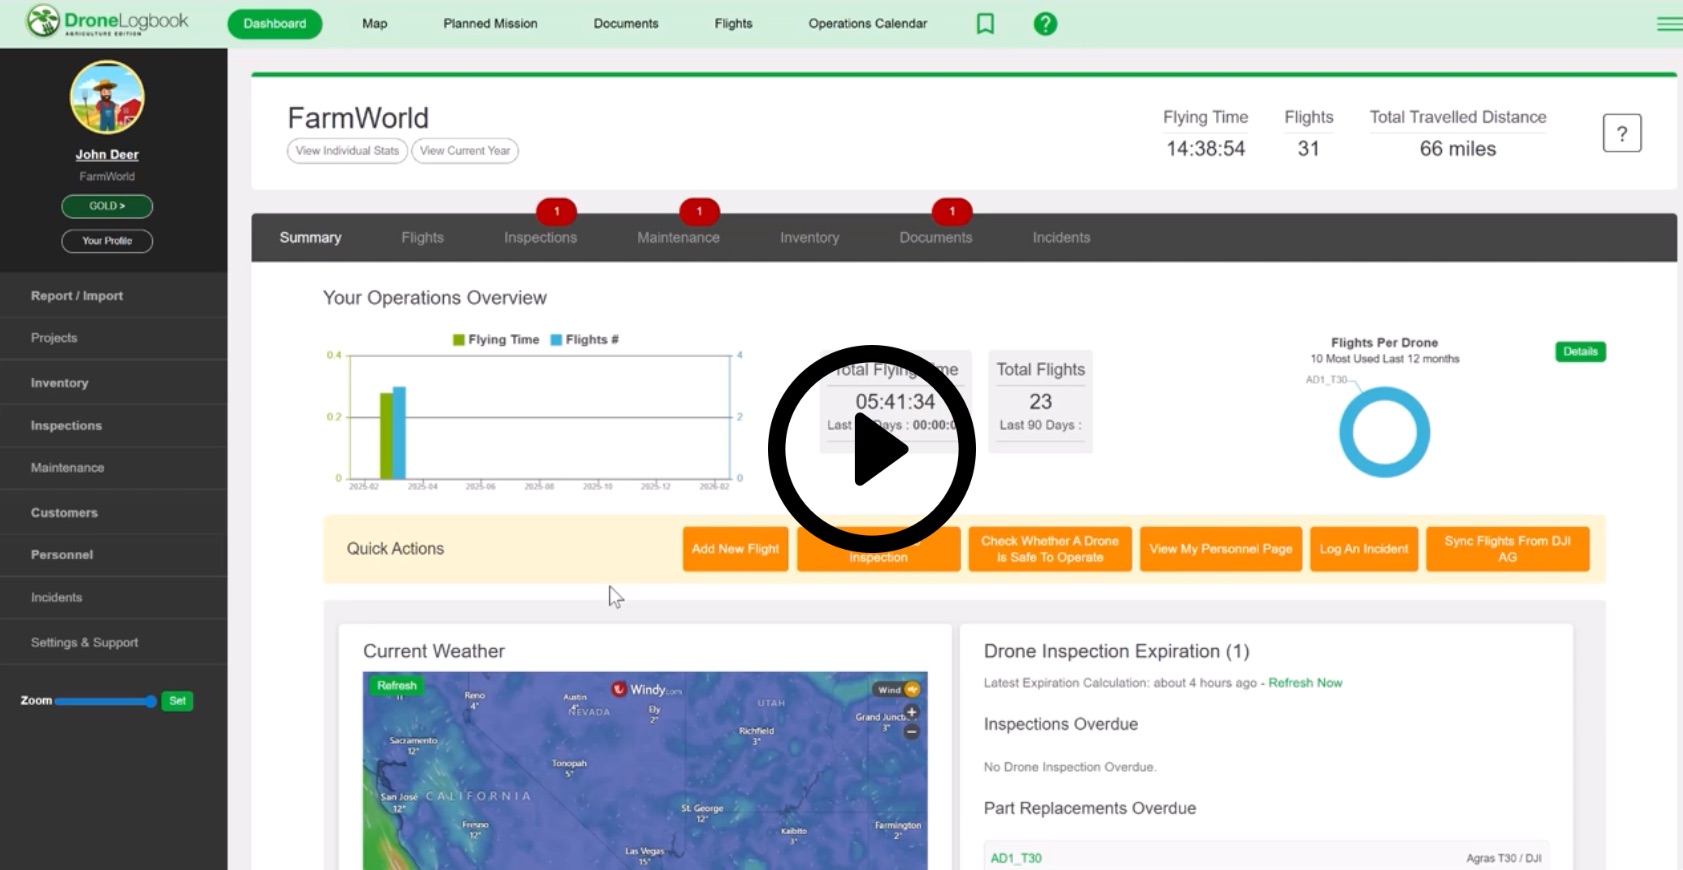
Task: Click Add New Flight quick action
Action: (x=735, y=549)
